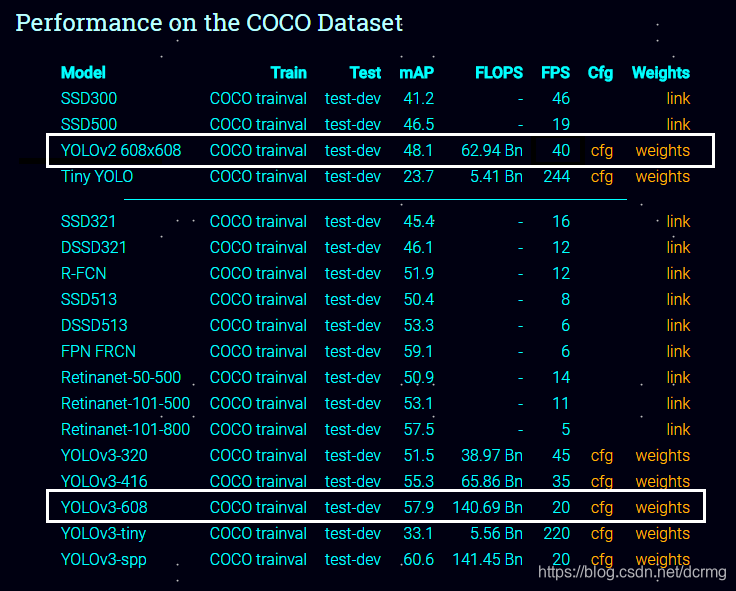Select the DSSD321 model name
This screenshot has height=591, width=736.
(x=94, y=247)
